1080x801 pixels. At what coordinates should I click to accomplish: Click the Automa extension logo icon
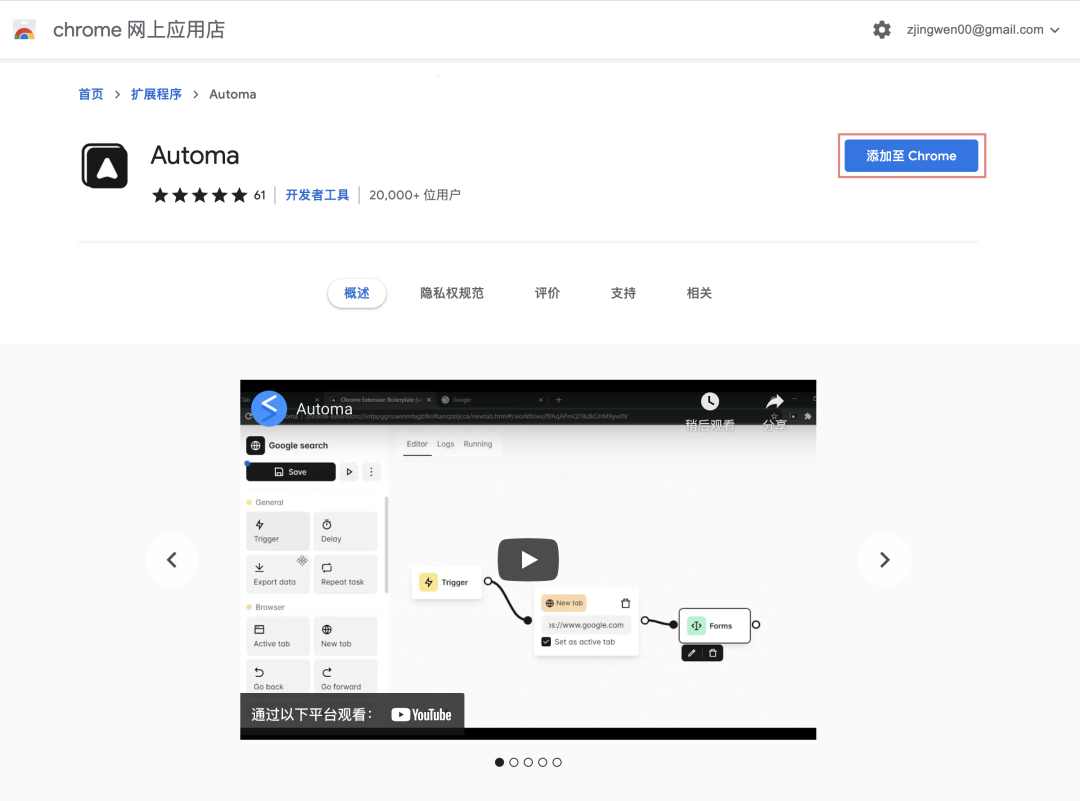tap(105, 166)
